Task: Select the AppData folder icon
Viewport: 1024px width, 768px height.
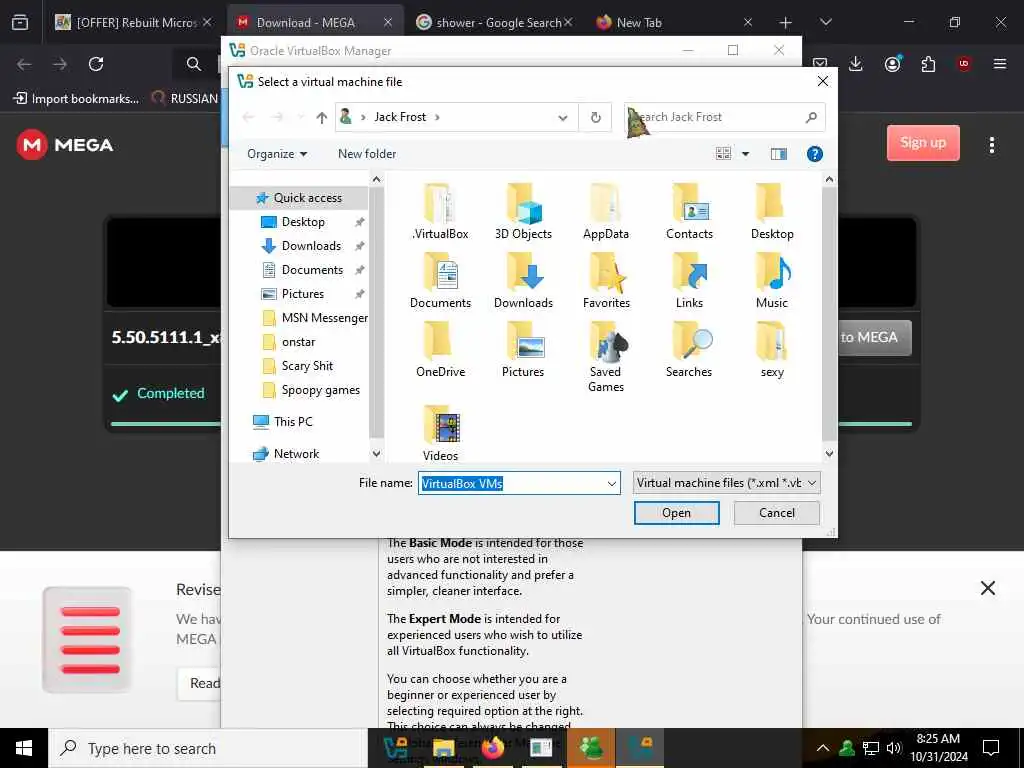Action: 605,203
